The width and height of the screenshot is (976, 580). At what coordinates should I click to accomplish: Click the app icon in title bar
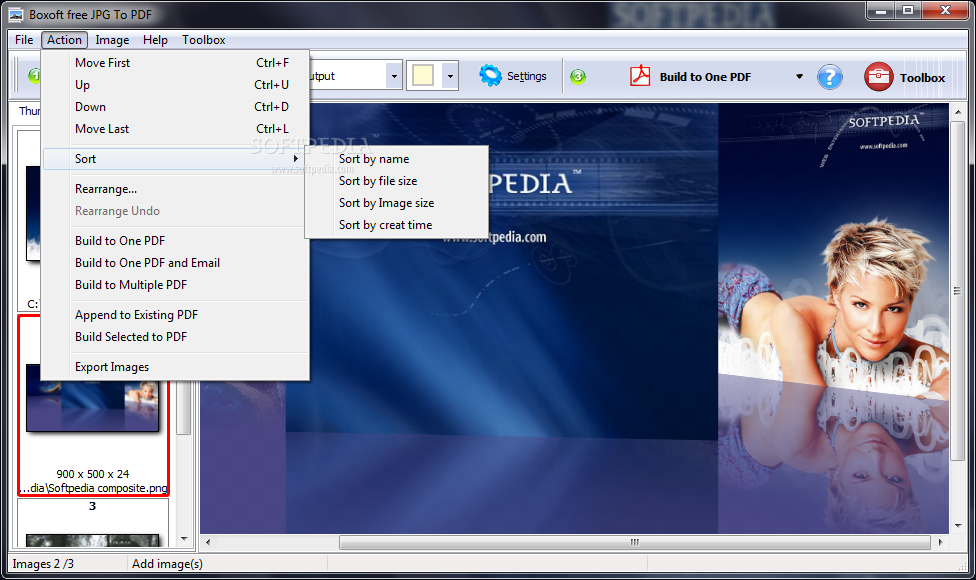point(16,14)
